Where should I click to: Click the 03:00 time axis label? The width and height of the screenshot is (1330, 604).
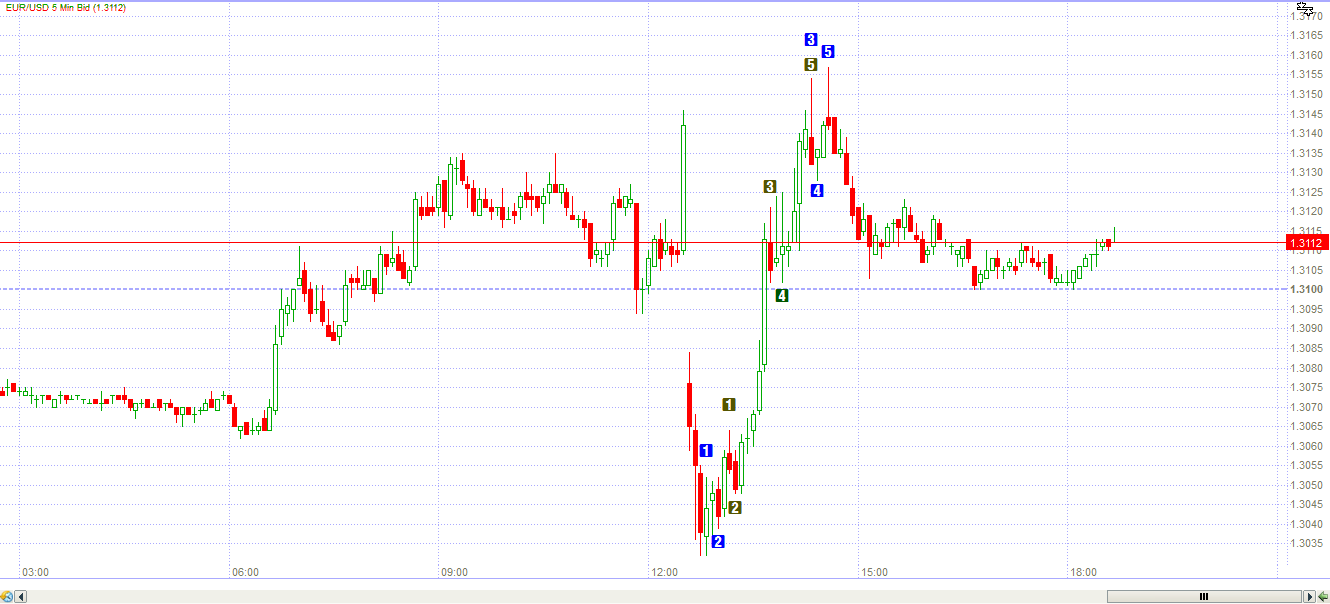[36, 573]
